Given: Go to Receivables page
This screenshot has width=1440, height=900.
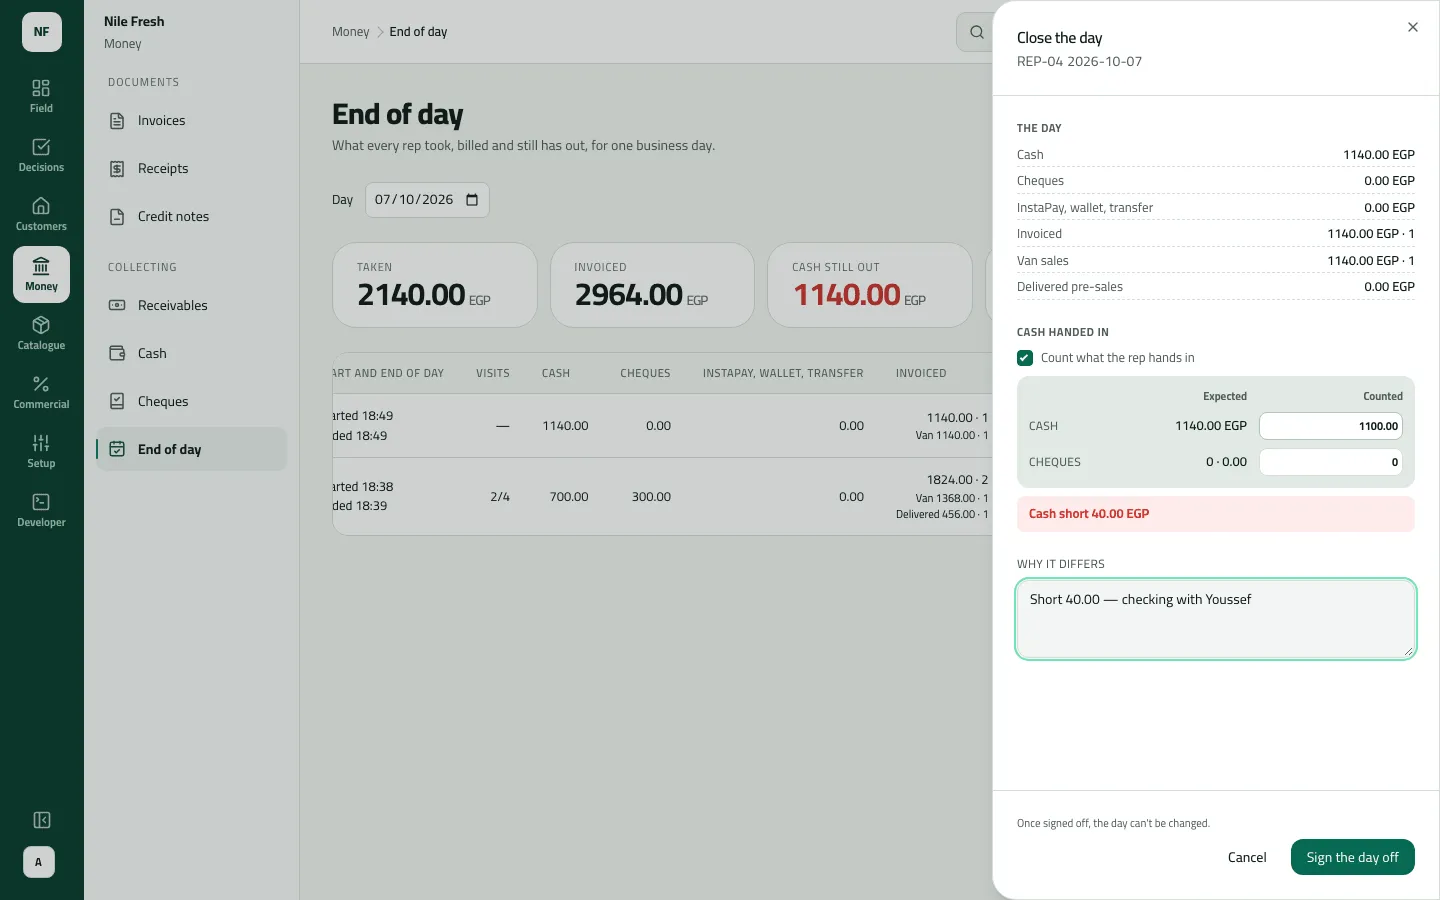Looking at the screenshot, I should click(x=191, y=306).
